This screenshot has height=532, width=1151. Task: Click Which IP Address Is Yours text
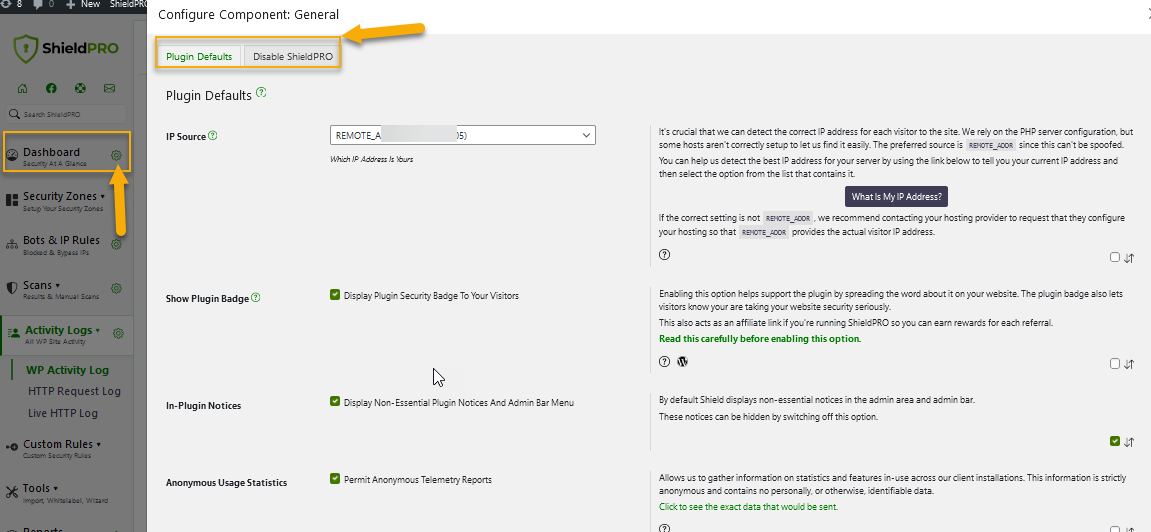click(x=371, y=159)
